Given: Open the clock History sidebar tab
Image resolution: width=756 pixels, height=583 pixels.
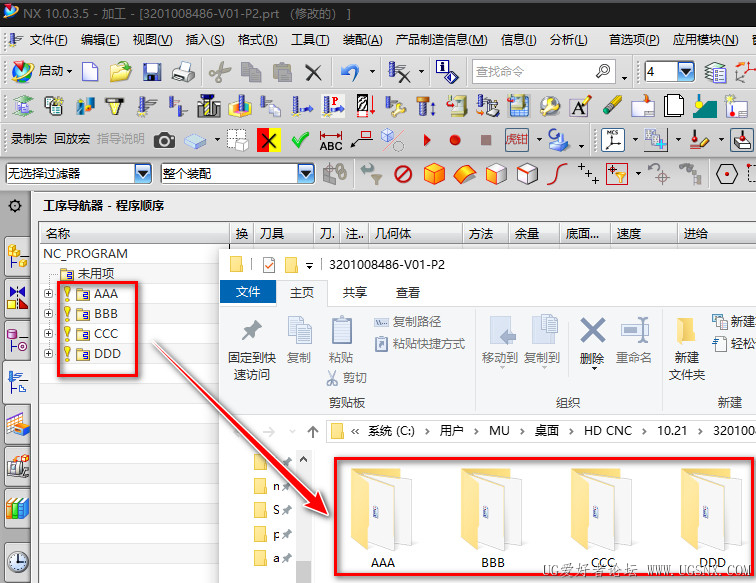Looking at the screenshot, I should pyautogui.click(x=17, y=561).
